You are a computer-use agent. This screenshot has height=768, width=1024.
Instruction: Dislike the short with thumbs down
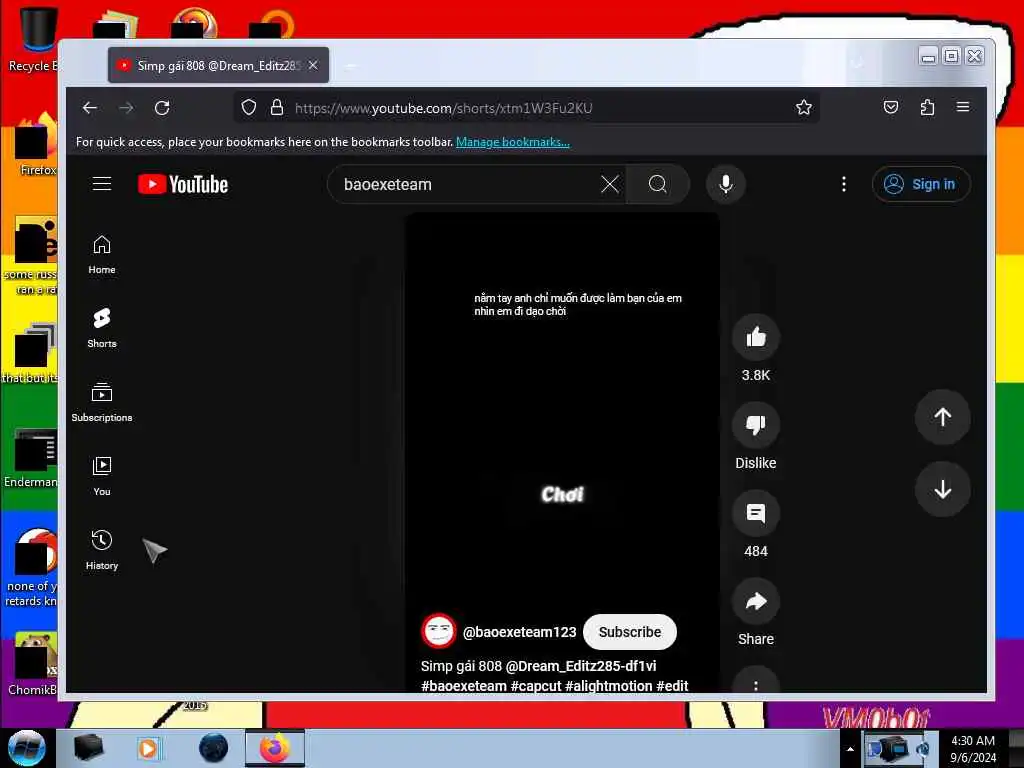[756, 425]
